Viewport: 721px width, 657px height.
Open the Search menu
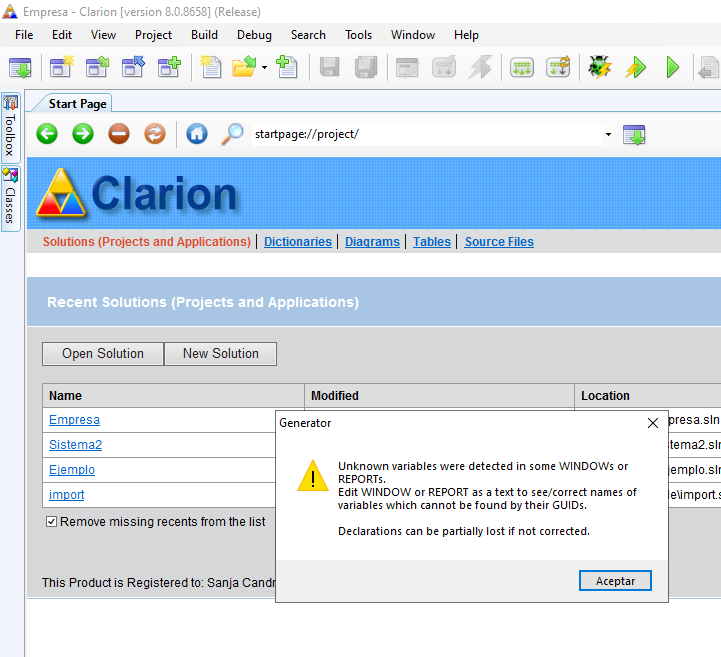[x=308, y=35]
